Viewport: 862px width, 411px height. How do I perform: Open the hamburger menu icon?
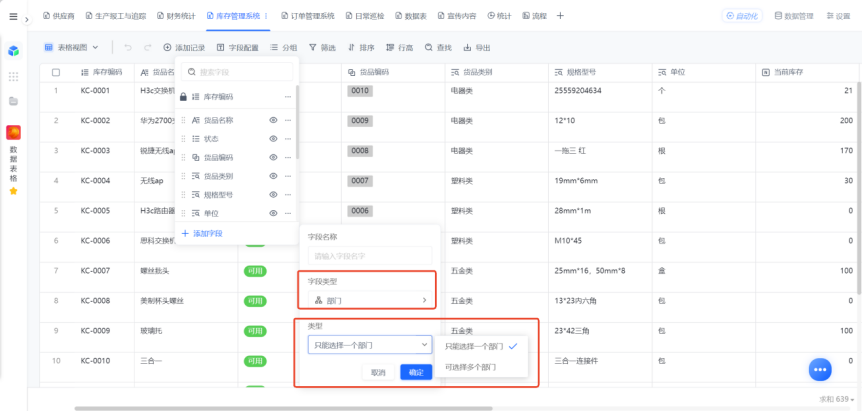pyautogui.click(x=14, y=16)
